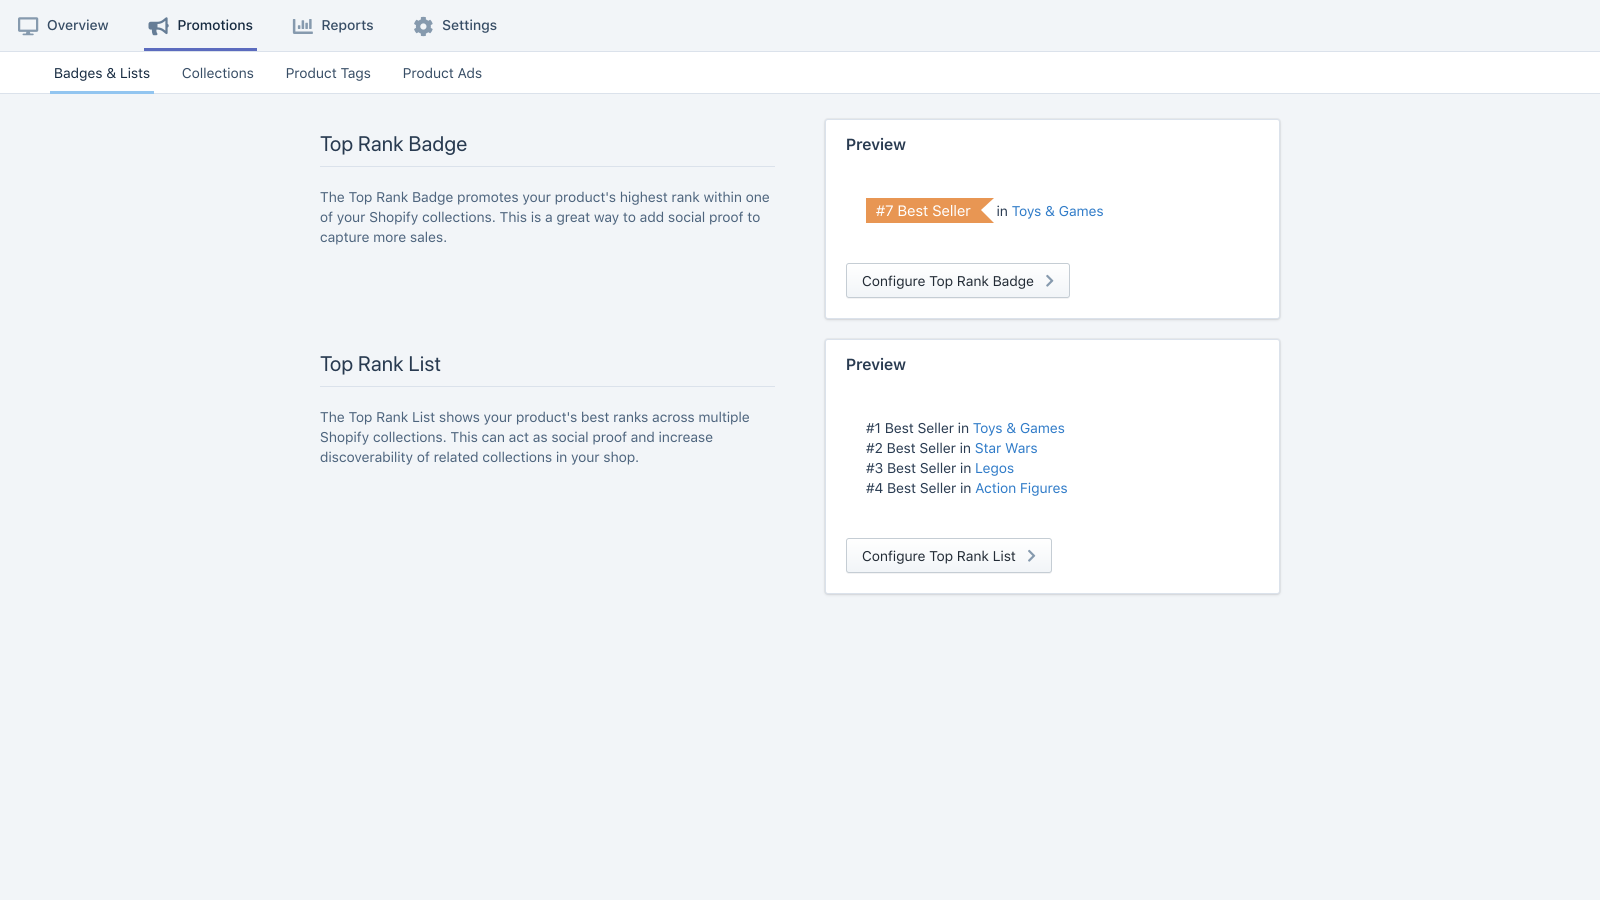The height and width of the screenshot is (900, 1600).
Task: Click the Promotions megaphone icon
Action: pyautogui.click(x=158, y=26)
